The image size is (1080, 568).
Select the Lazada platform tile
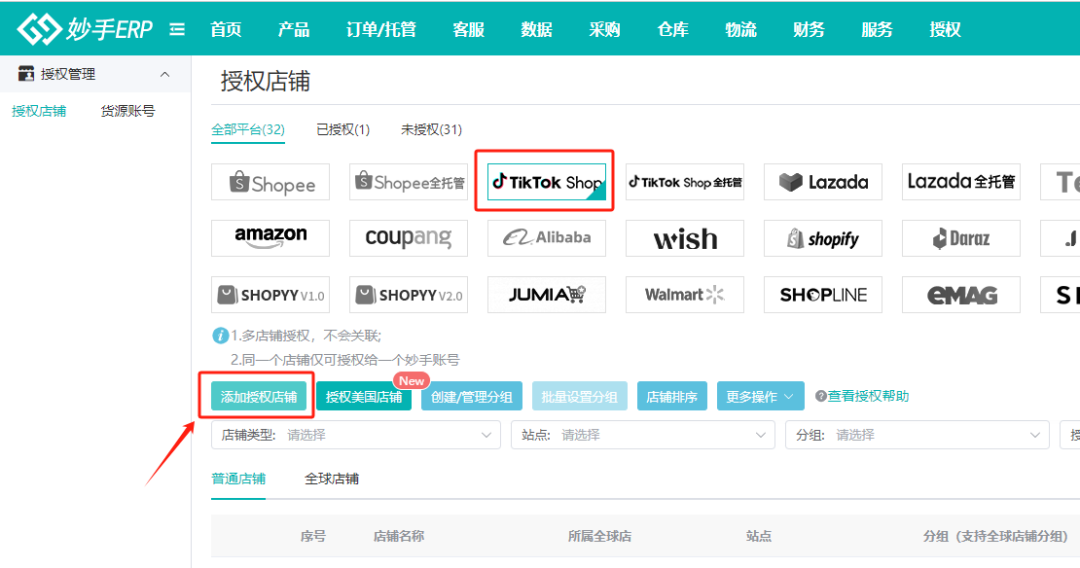pyautogui.click(x=823, y=182)
